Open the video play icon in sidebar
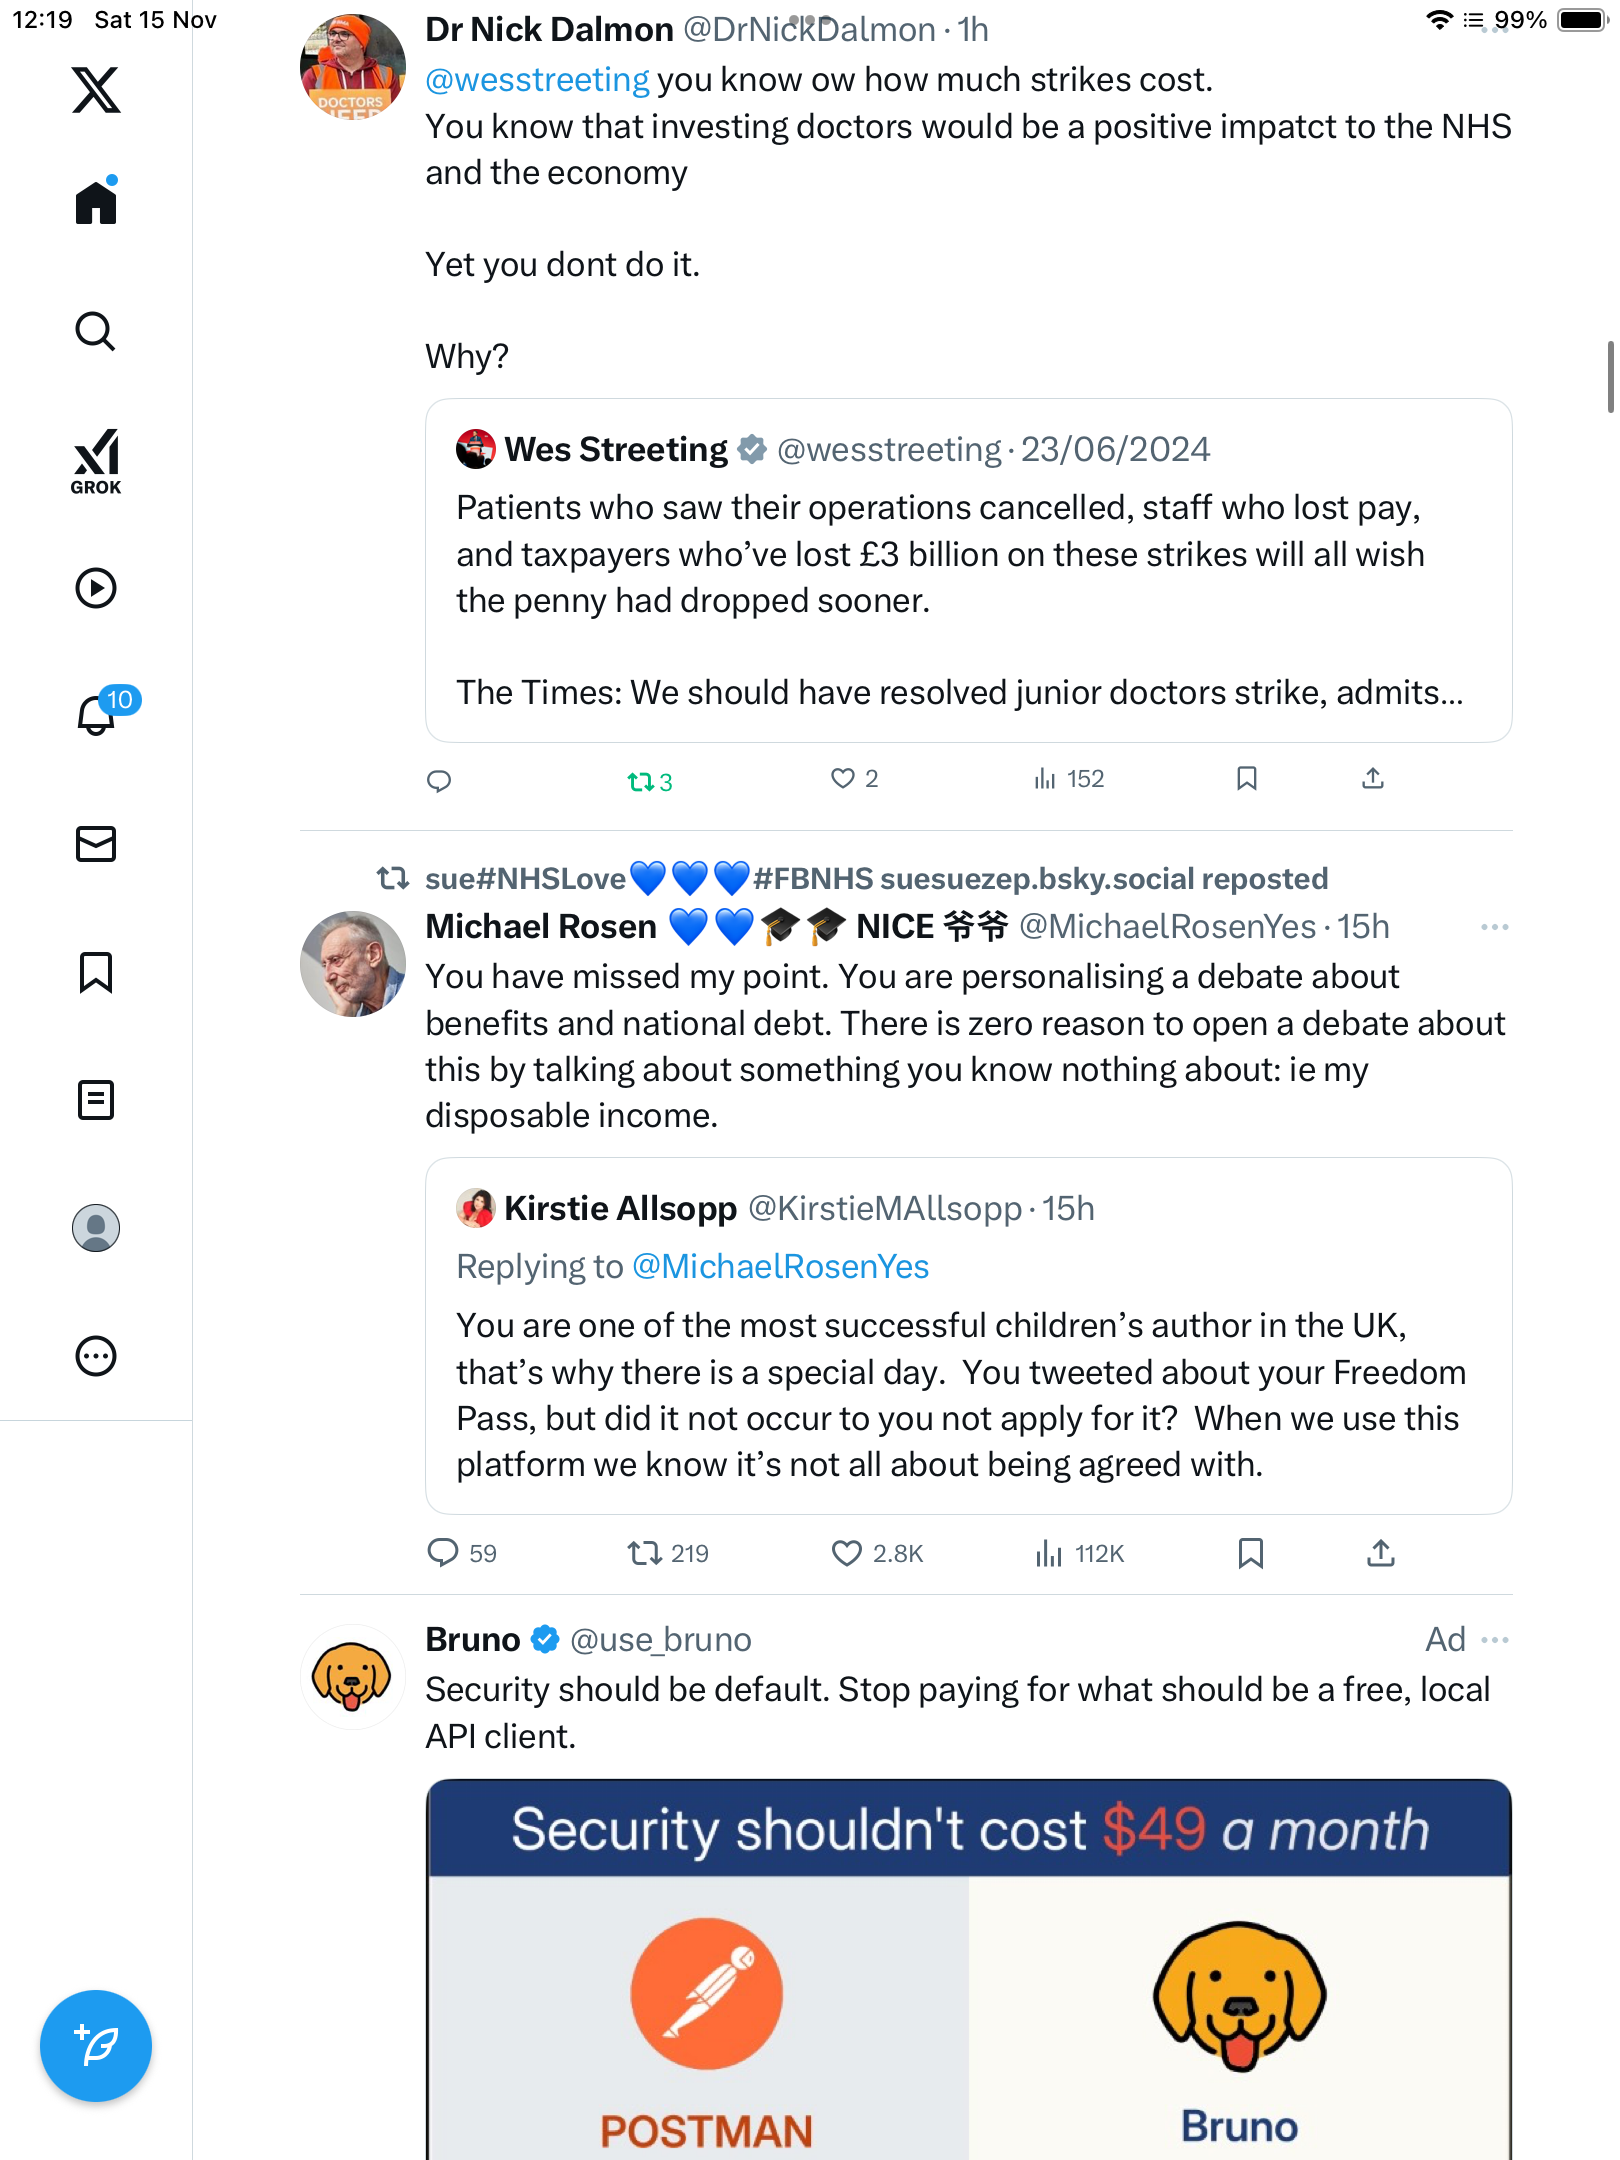1620x2160 pixels. 96,588
